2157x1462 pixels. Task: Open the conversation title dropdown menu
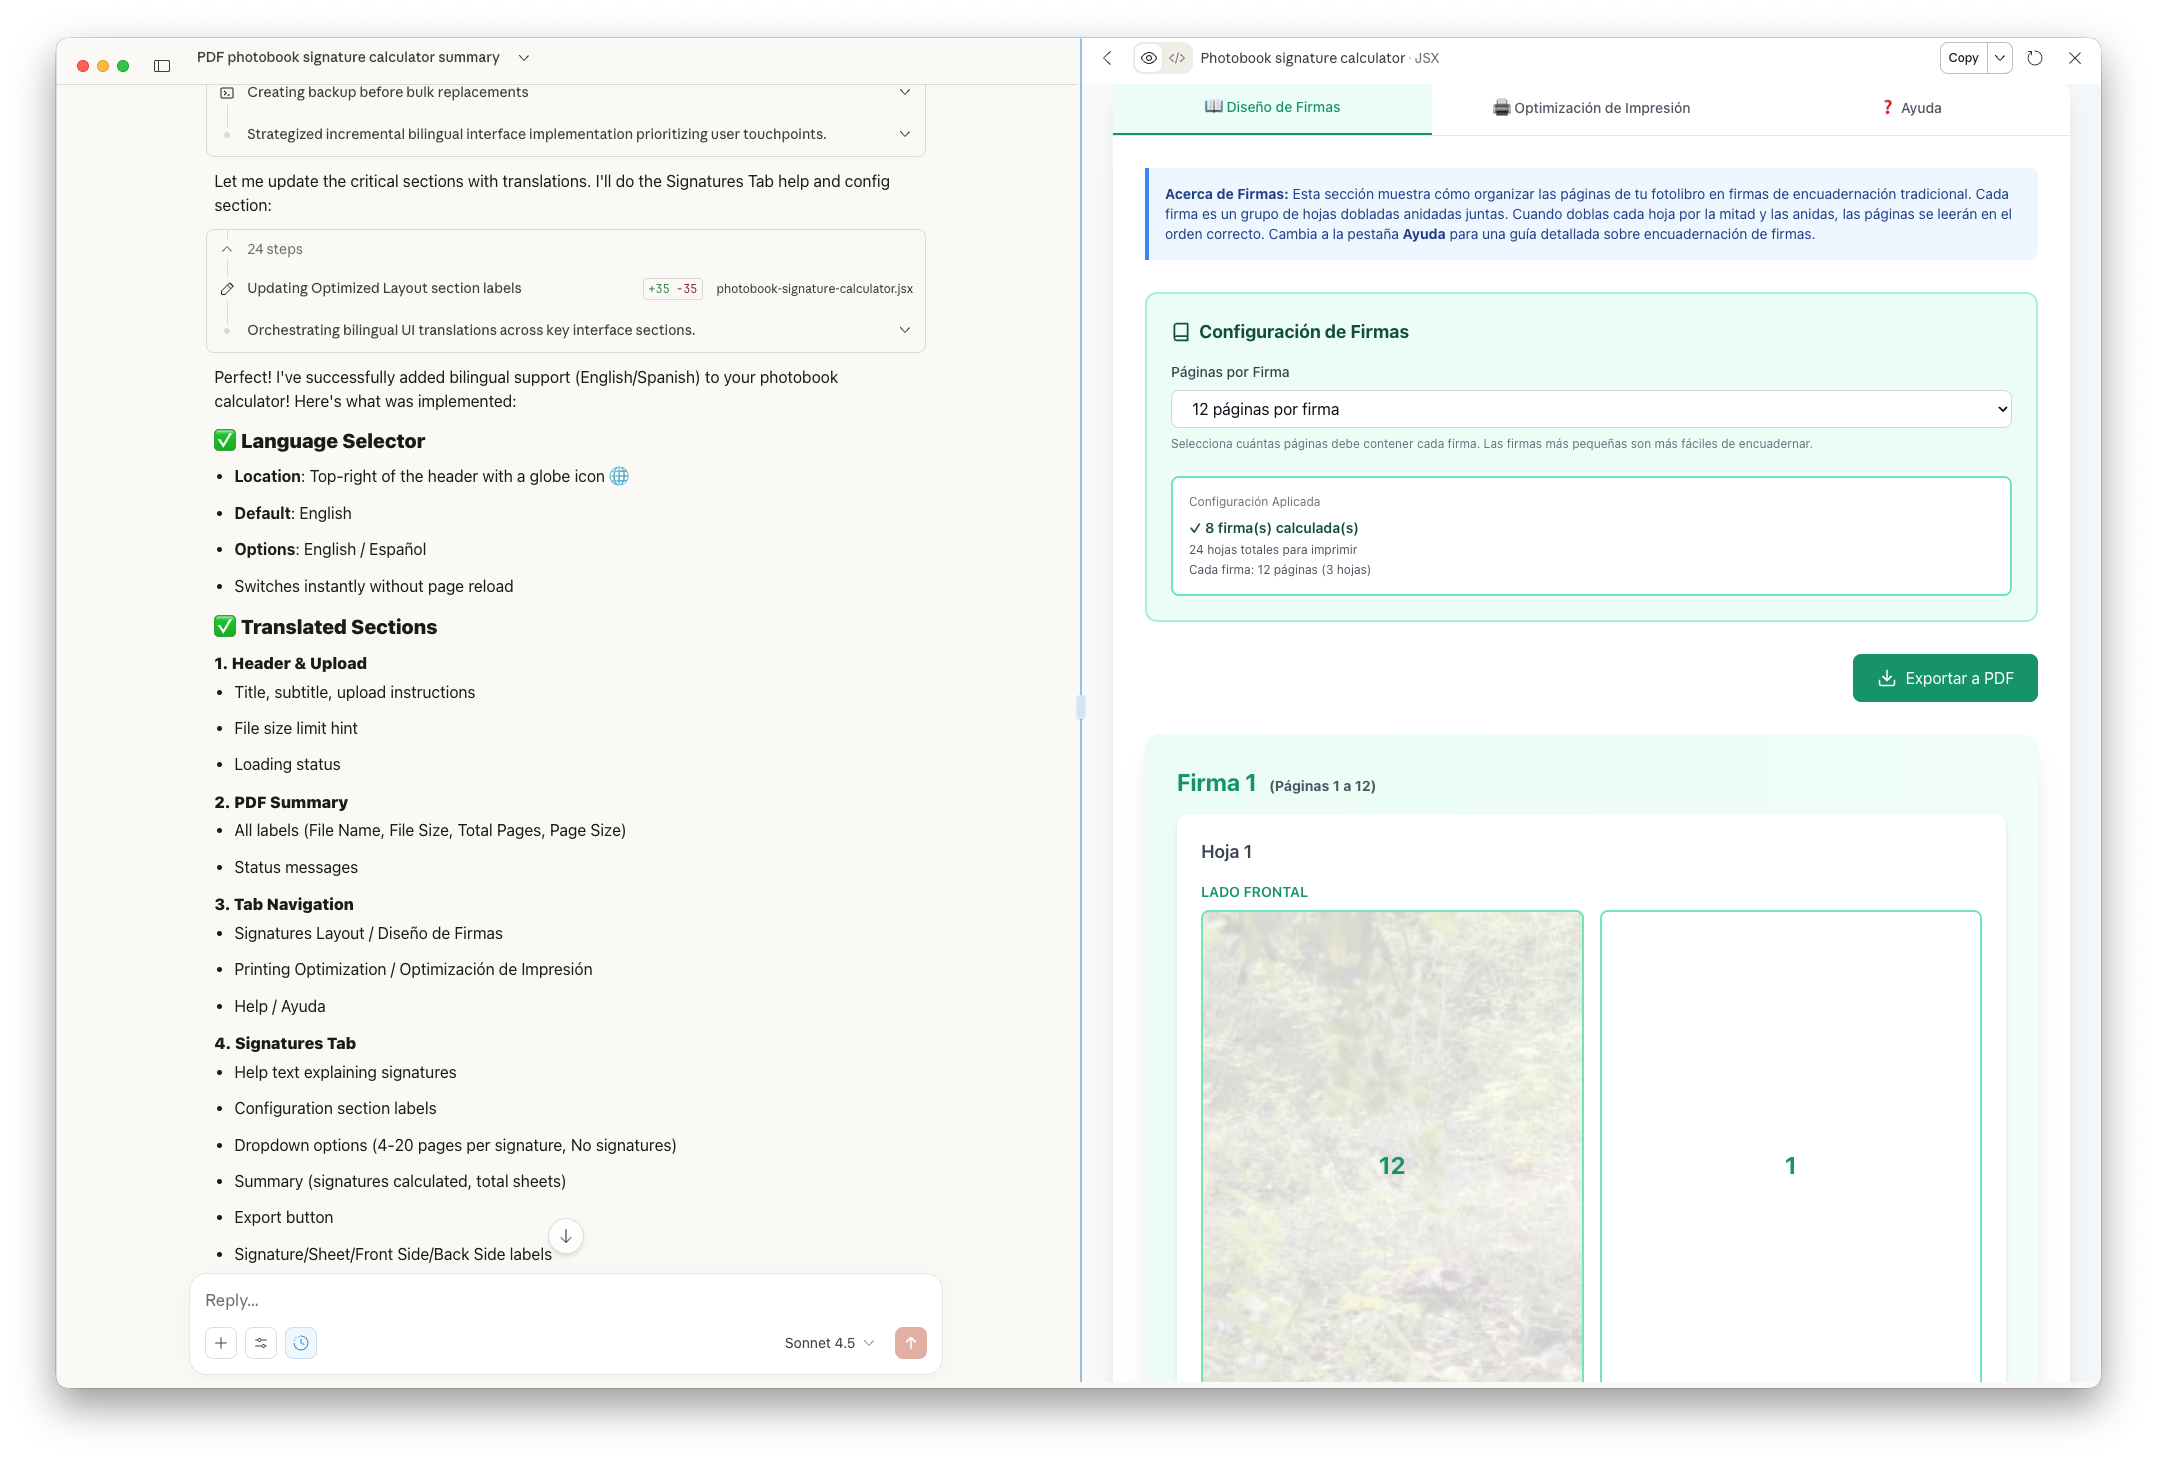[524, 57]
